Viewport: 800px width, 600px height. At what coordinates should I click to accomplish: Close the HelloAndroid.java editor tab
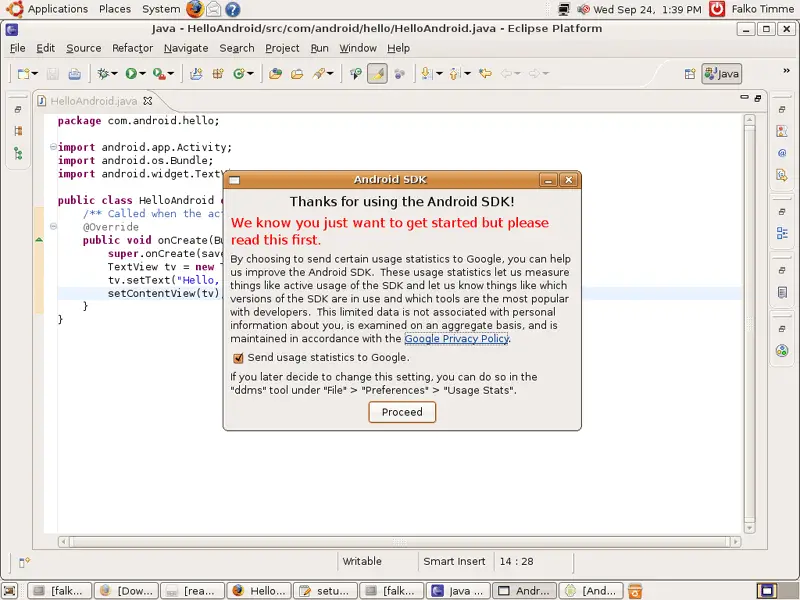[147, 101]
